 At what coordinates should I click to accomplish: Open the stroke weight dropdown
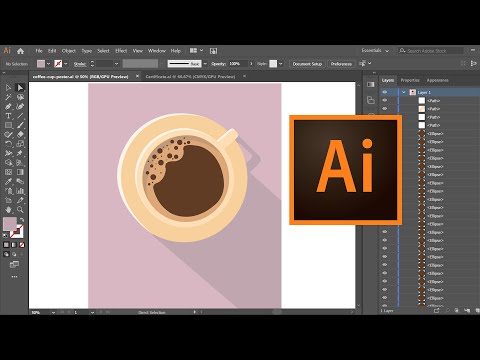(116, 64)
